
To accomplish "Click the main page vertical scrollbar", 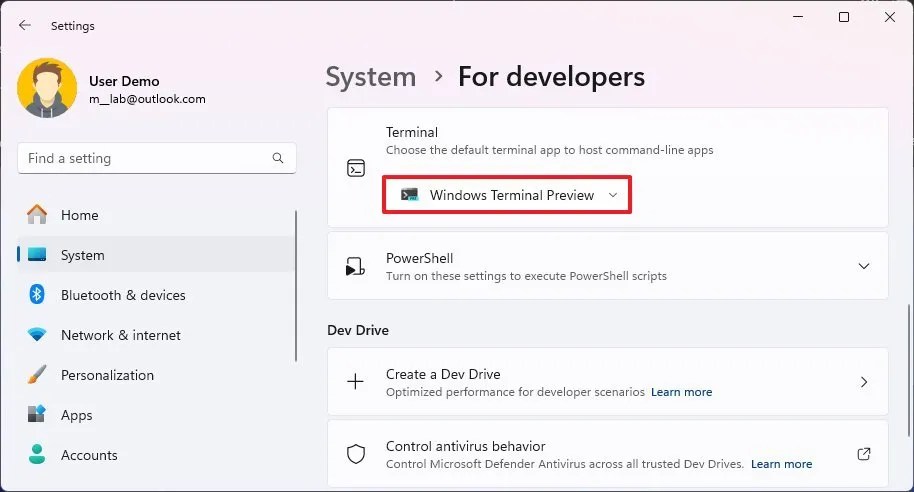I will coord(908,370).
